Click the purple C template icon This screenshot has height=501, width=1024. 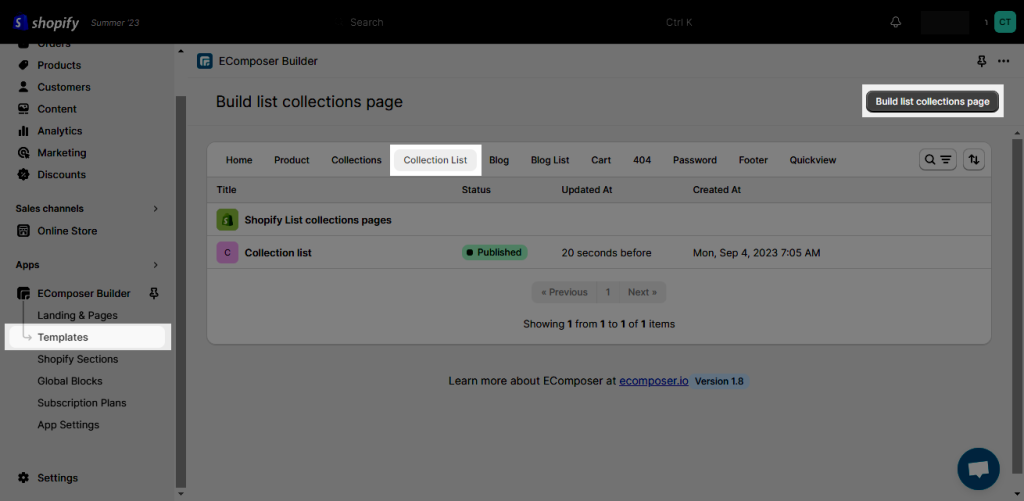pyautogui.click(x=227, y=253)
